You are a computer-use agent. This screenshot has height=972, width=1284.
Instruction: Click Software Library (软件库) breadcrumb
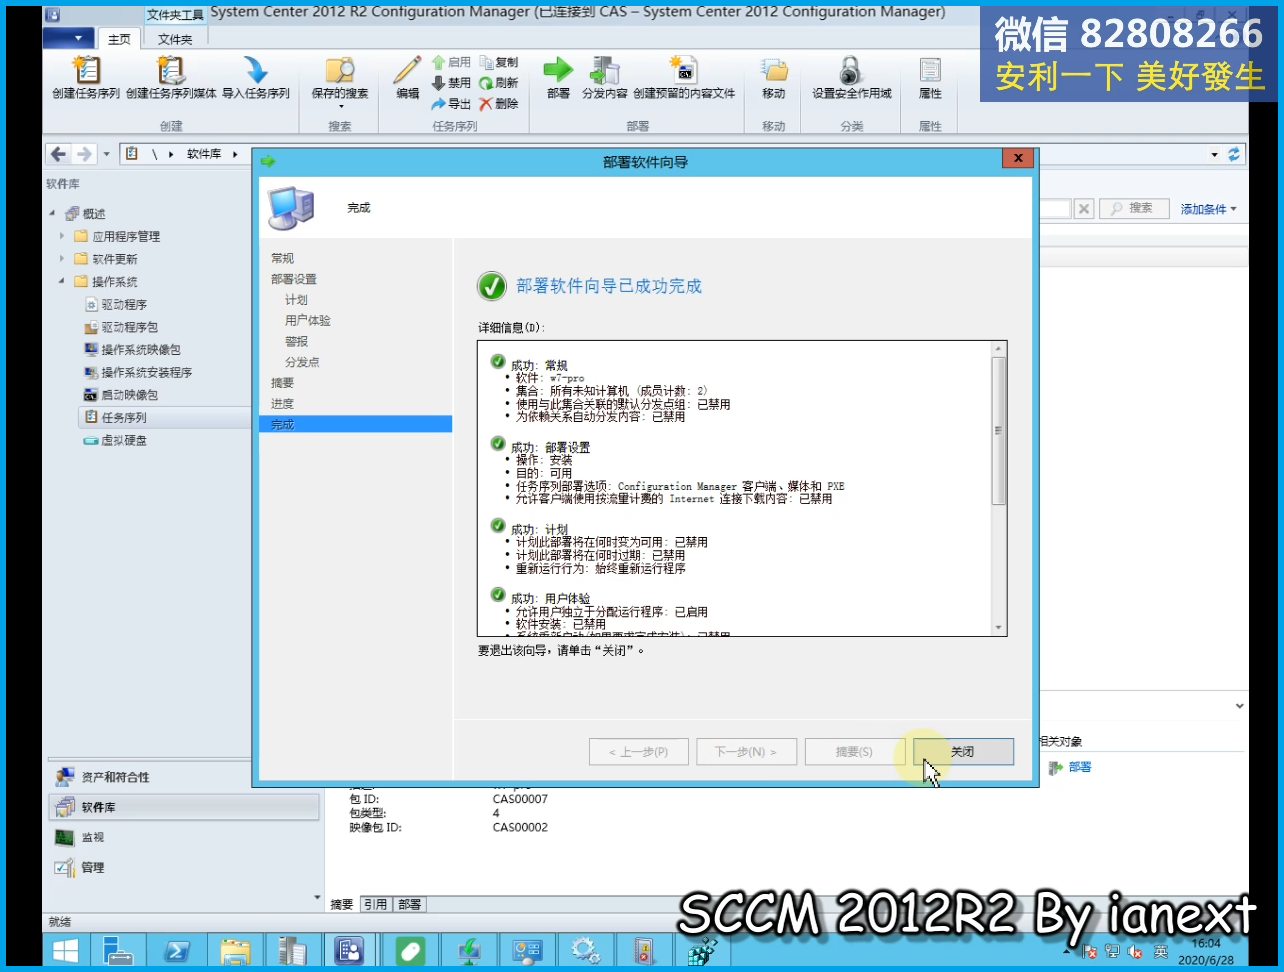click(204, 154)
